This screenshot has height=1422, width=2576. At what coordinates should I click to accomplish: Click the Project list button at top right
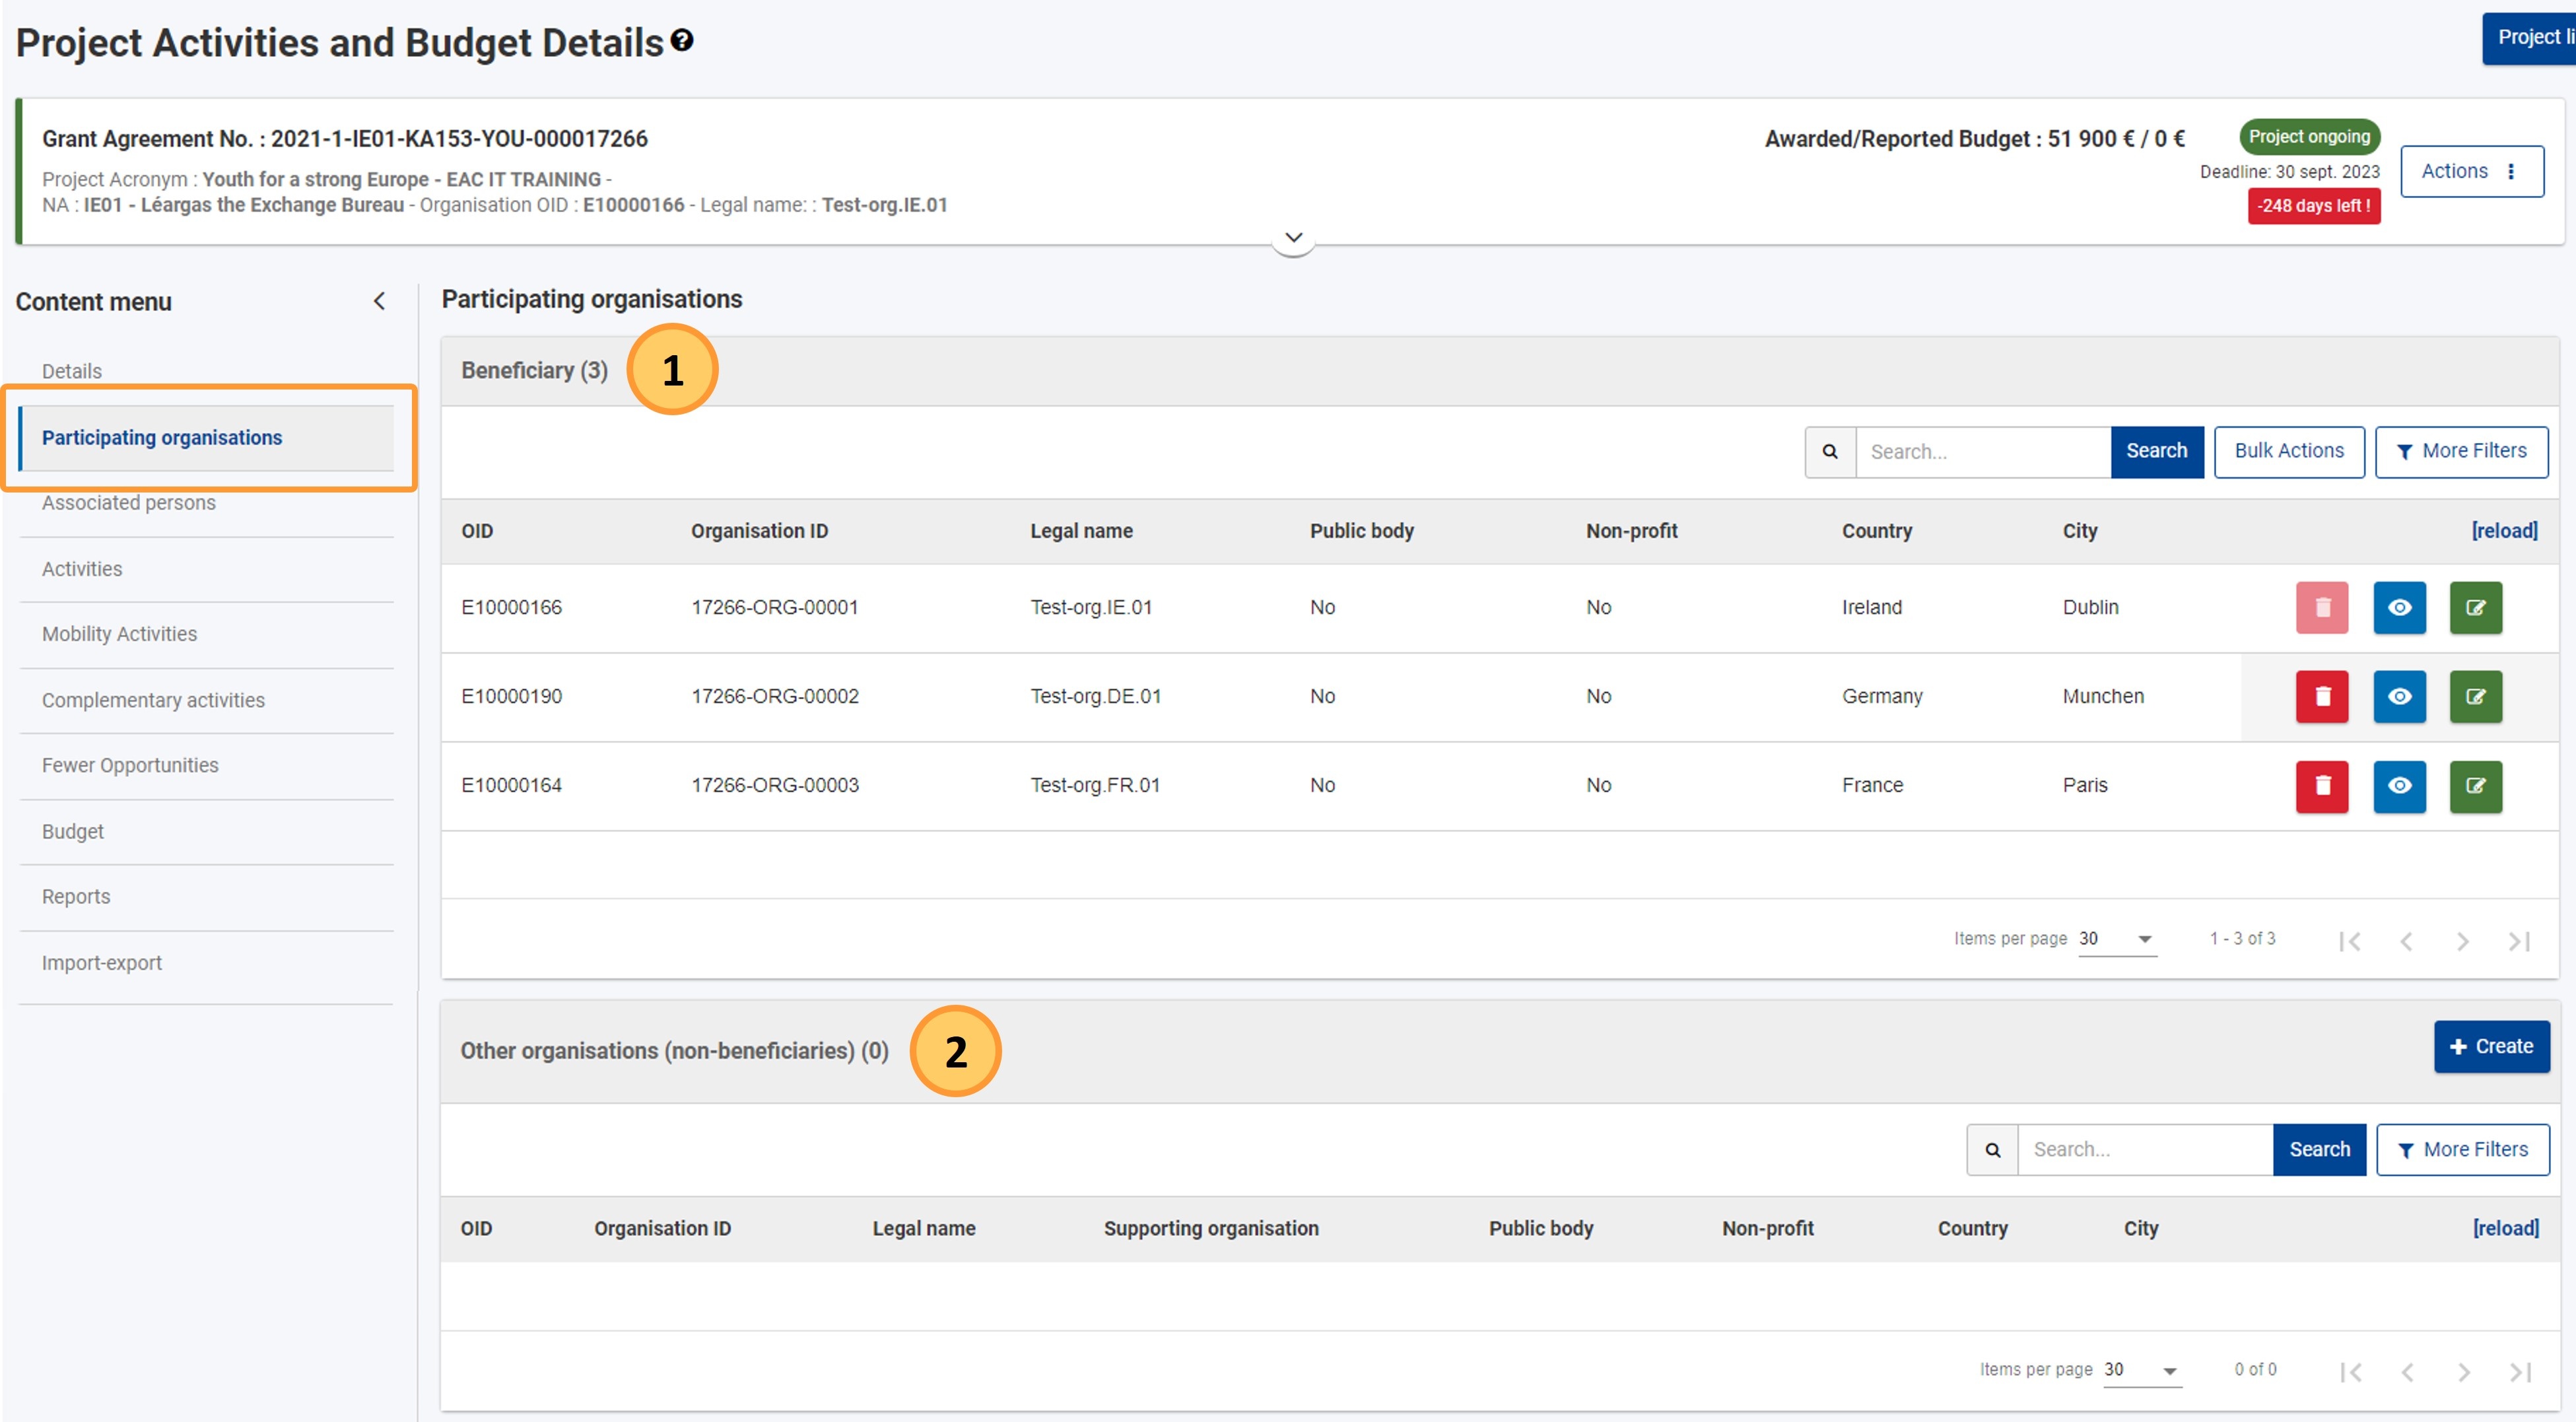tap(2529, 38)
